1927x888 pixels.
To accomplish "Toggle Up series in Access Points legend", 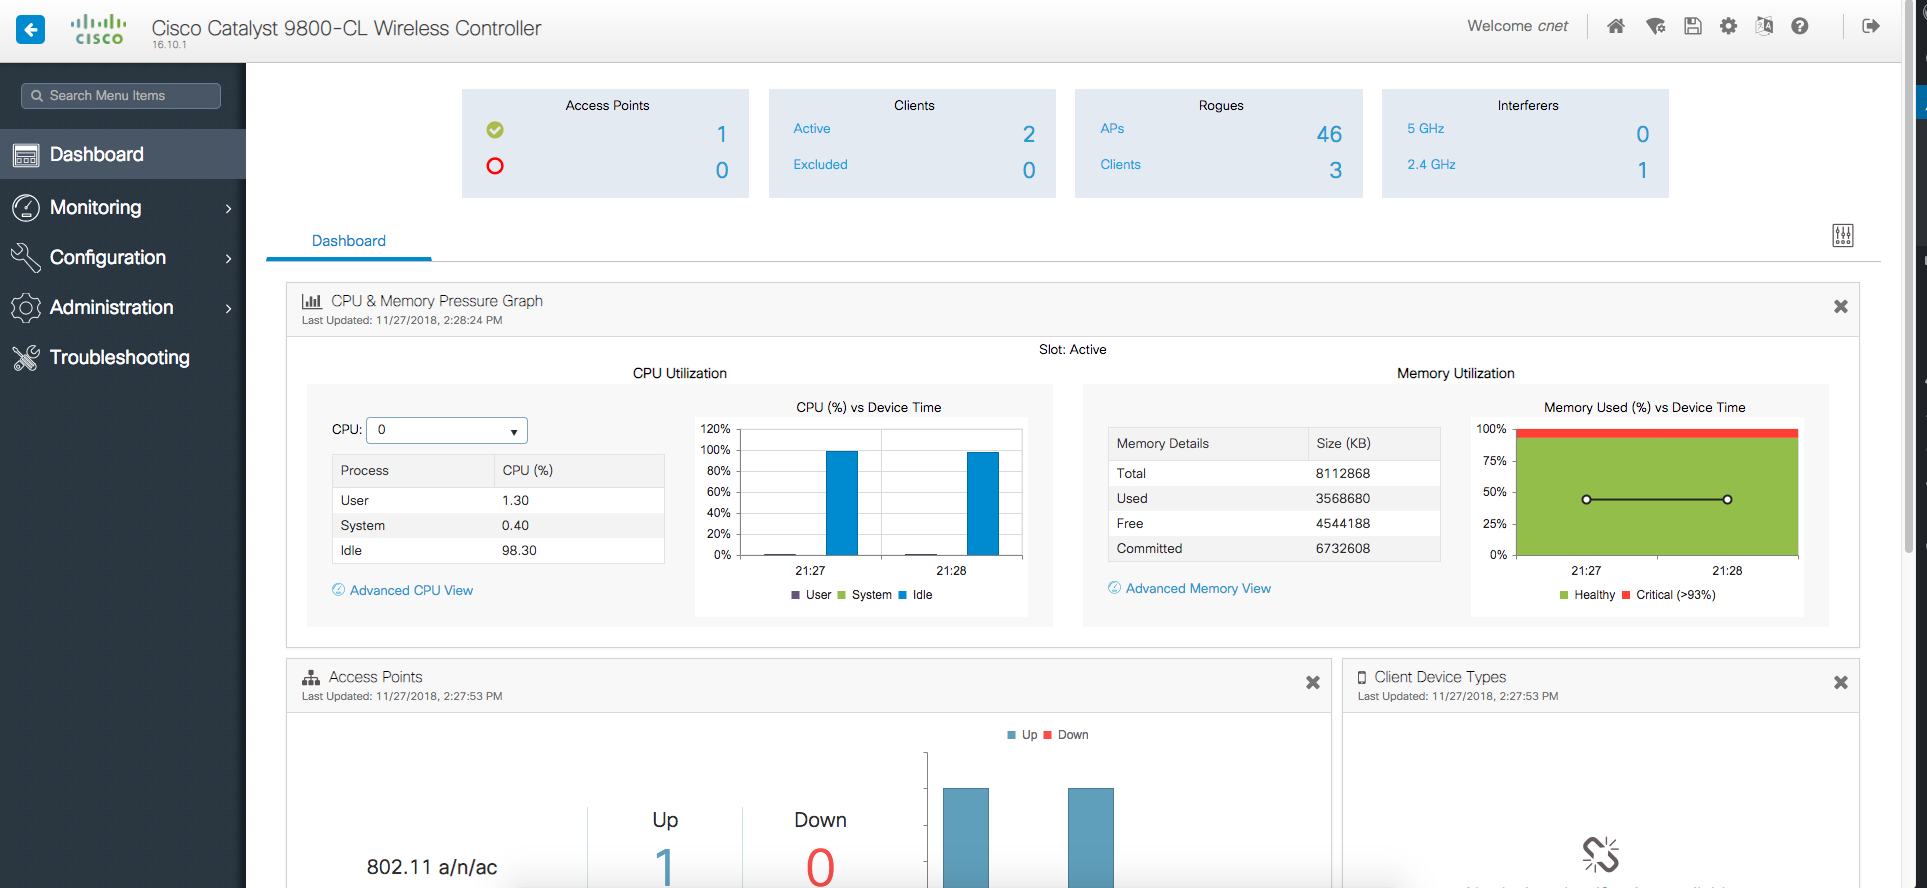I will (x=1022, y=735).
